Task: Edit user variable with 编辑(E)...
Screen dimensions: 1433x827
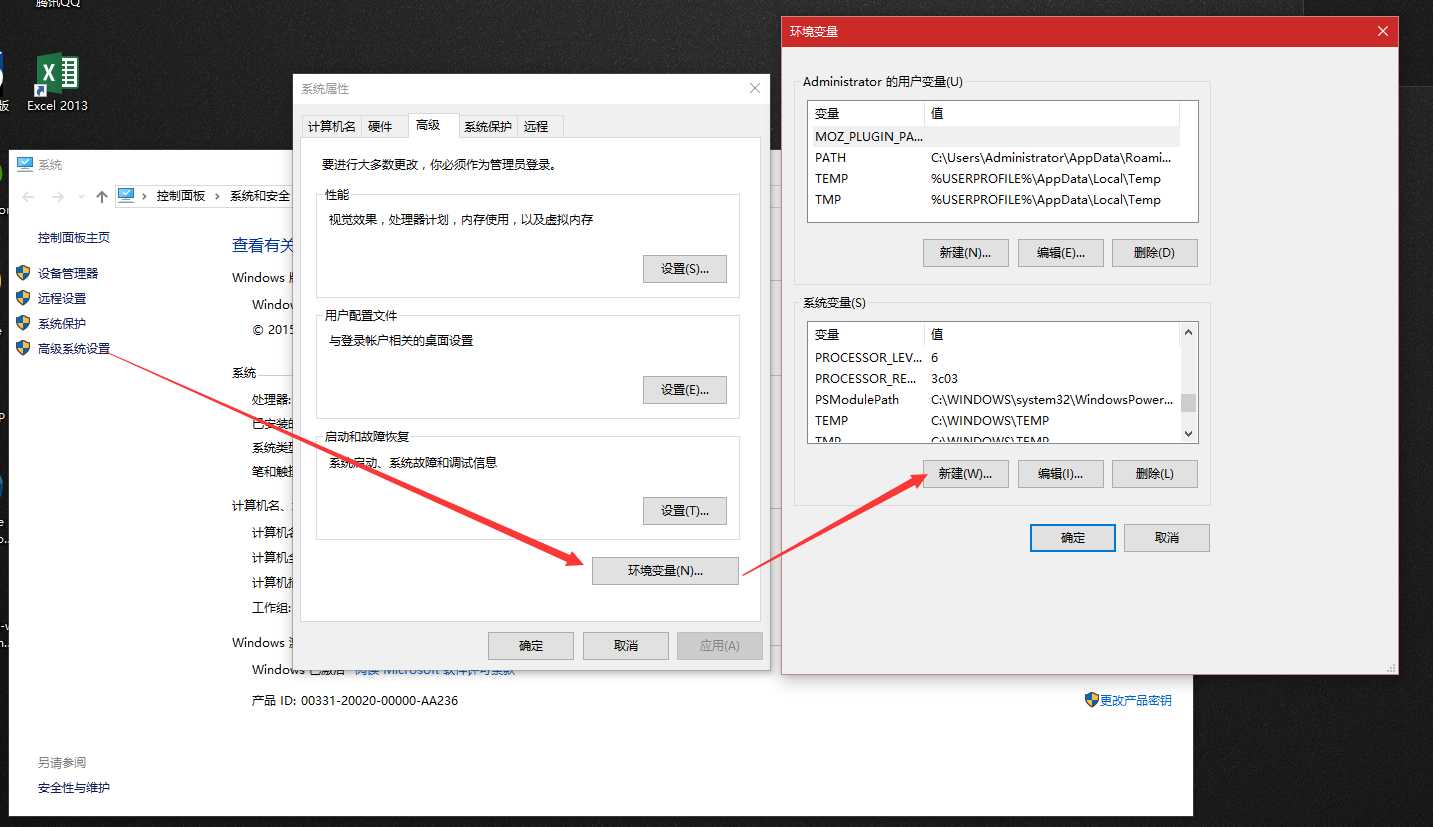Action: [x=1060, y=253]
